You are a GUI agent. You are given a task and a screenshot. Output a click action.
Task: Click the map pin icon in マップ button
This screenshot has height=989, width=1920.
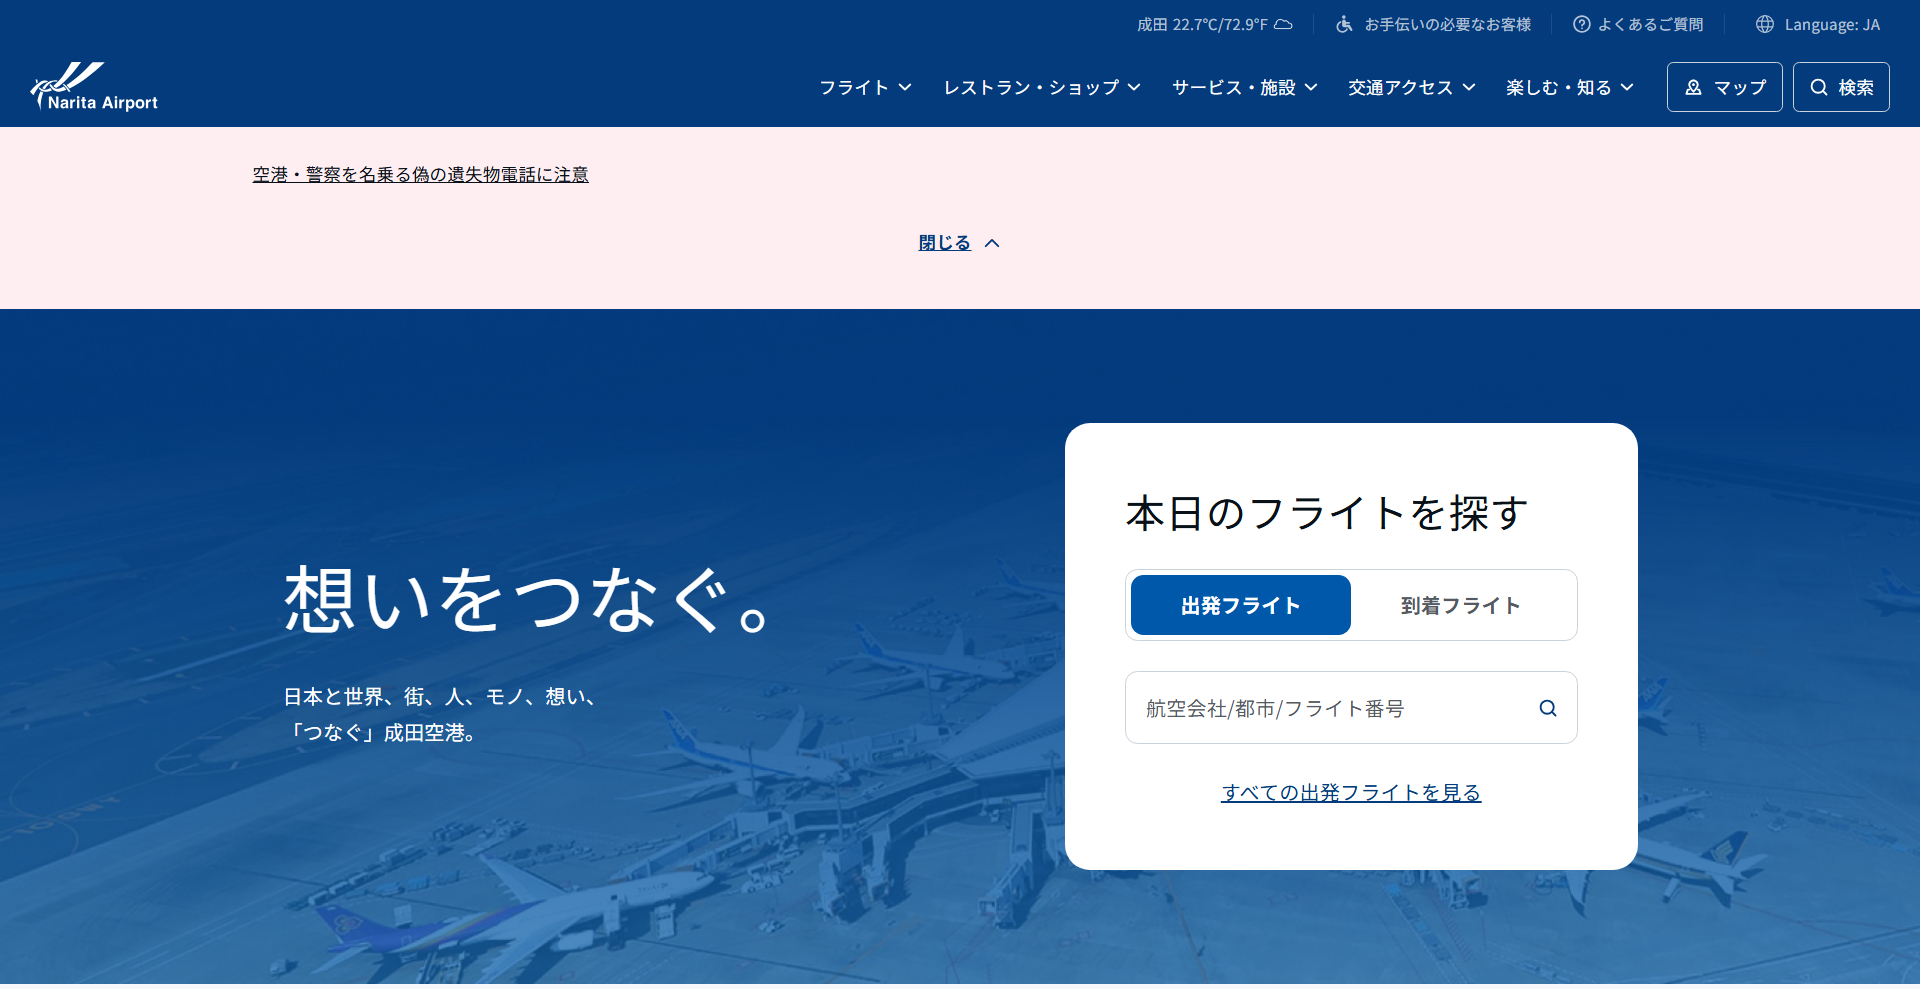coord(1693,87)
